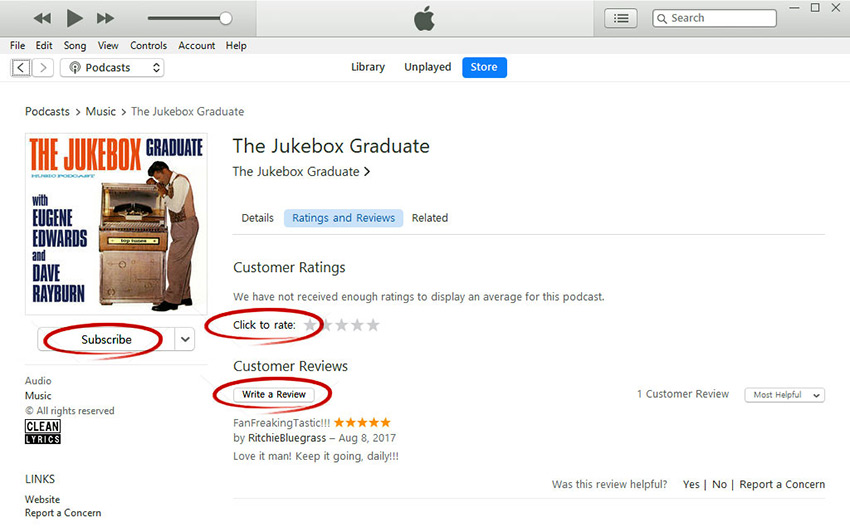Click the Play button in the transport controls
850x532 pixels.
tap(74, 18)
